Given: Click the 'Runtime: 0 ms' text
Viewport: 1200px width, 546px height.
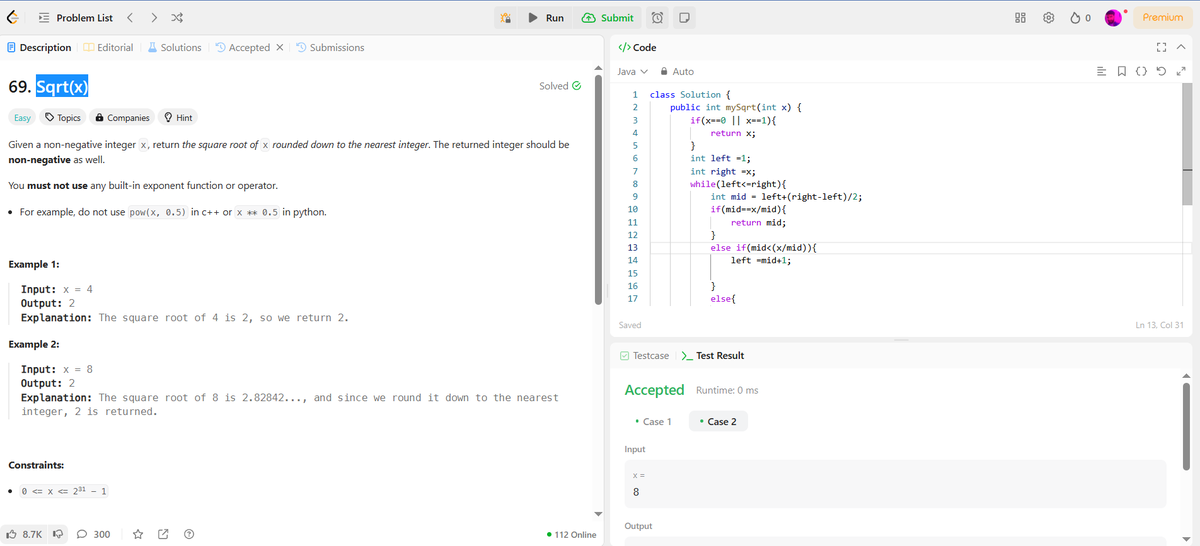Looking at the screenshot, I should pyautogui.click(x=727, y=390).
